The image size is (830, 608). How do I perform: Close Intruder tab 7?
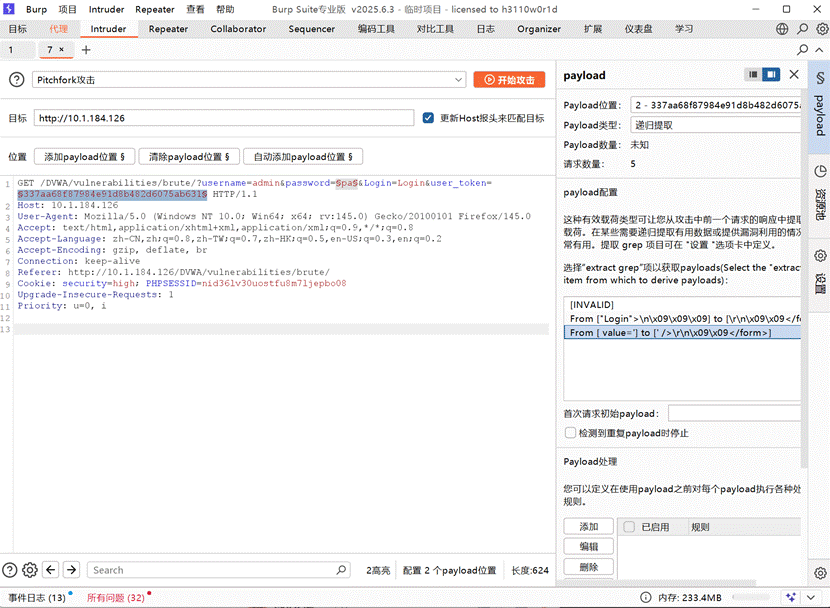click(x=61, y=49)
